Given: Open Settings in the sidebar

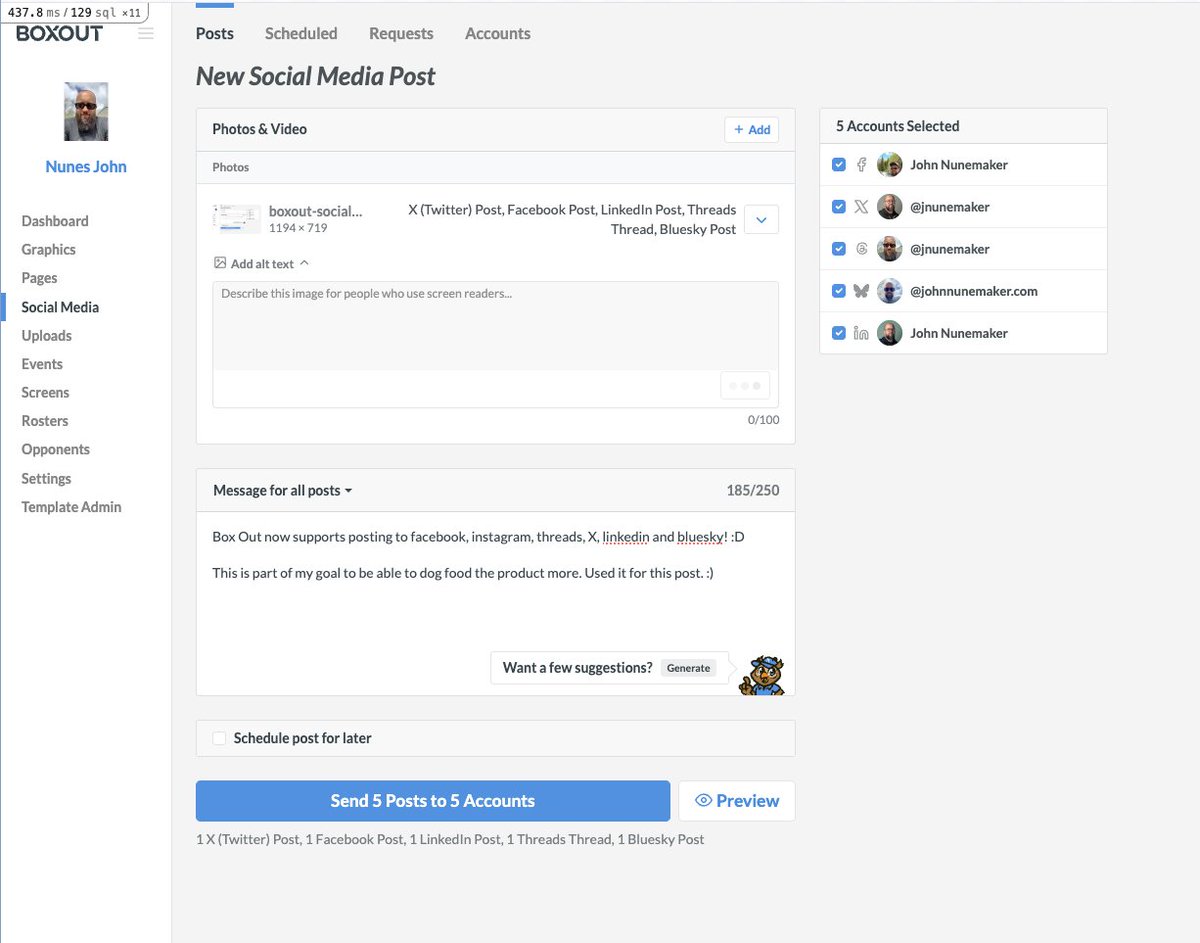Looking at the screenshot, I should (47, 479).
